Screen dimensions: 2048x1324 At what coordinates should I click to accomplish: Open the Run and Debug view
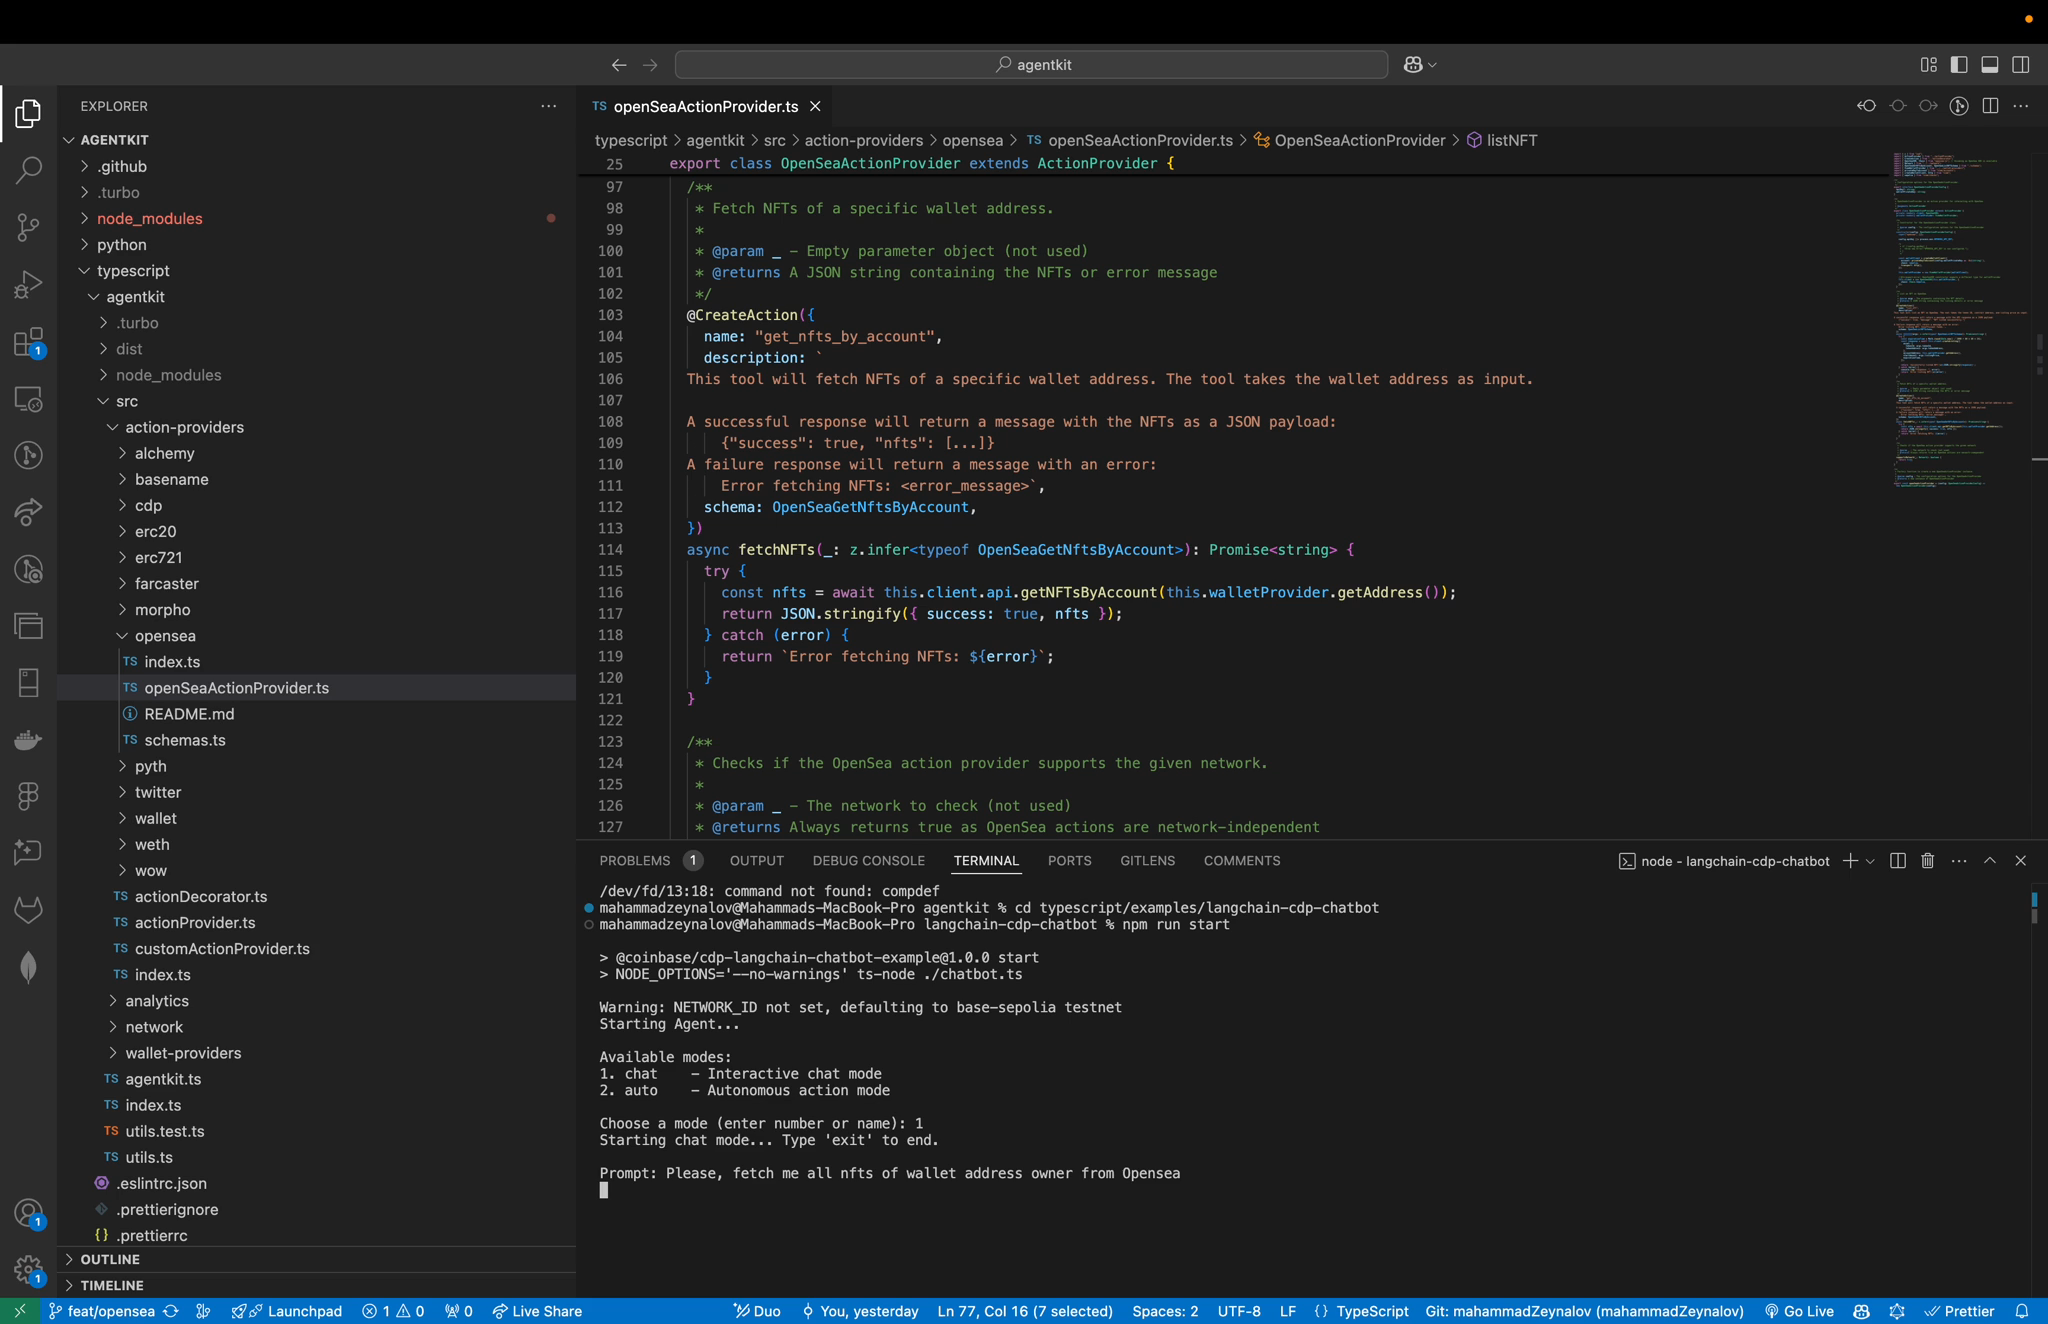pyautogui.click(x=28, y=284)
